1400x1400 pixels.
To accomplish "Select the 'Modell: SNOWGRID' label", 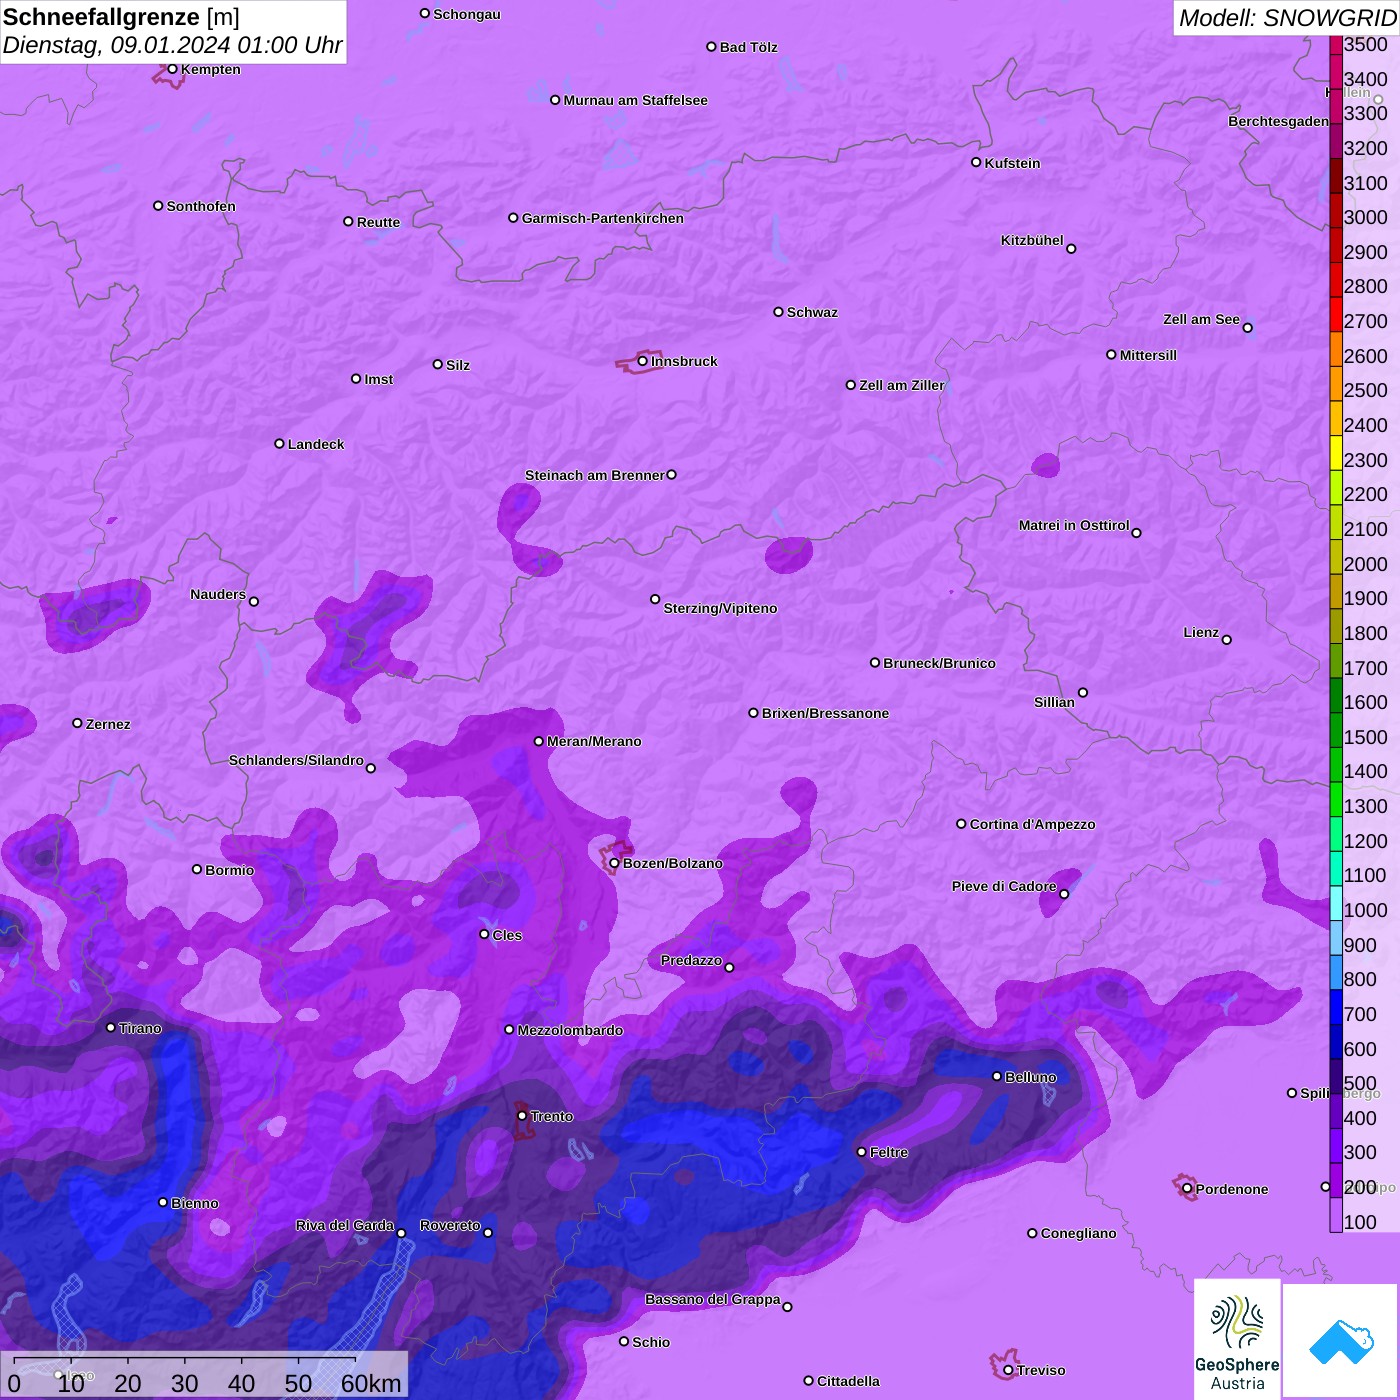I will tap(1287, 17).
